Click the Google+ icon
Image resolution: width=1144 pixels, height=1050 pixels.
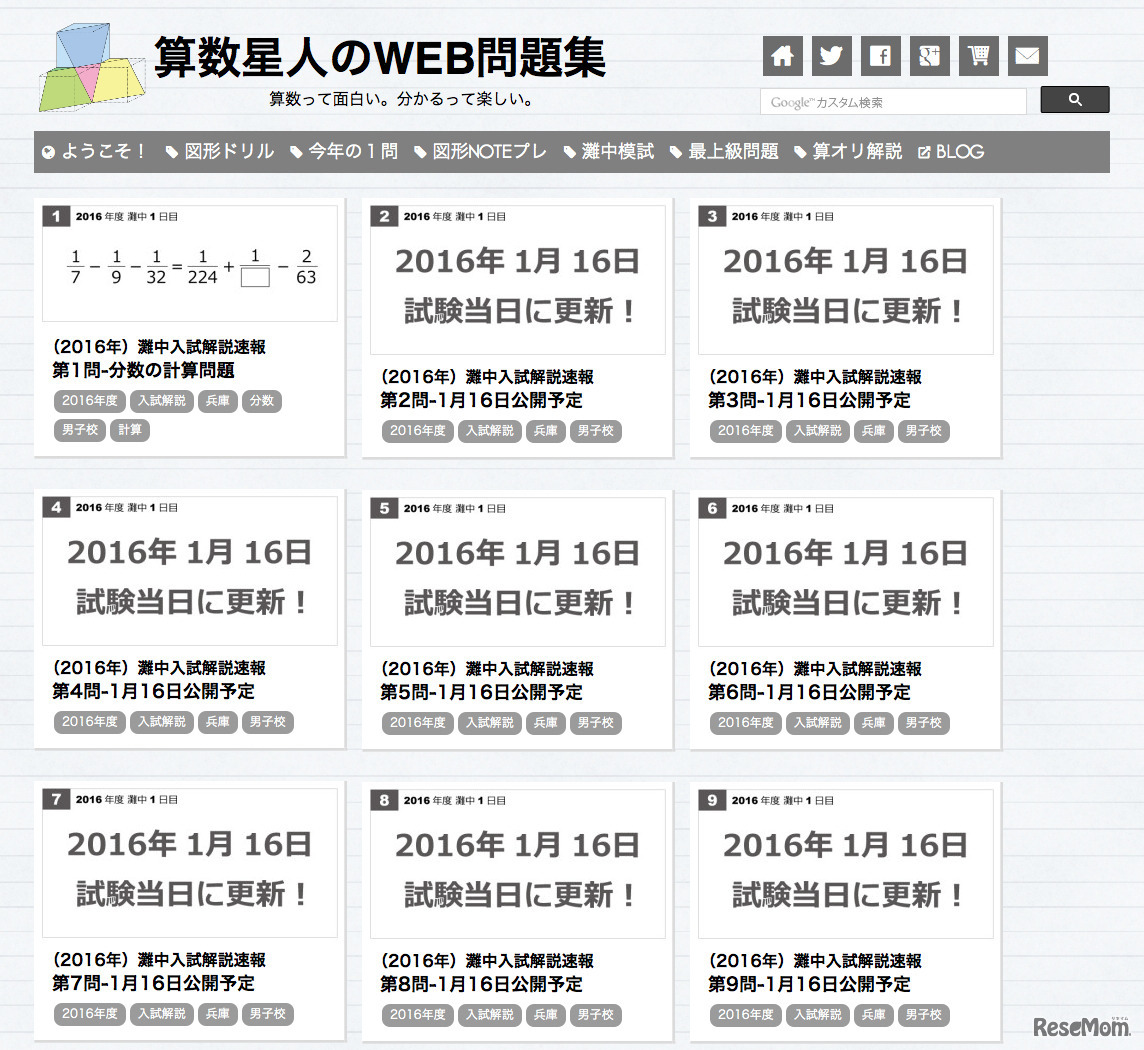coord(929,56)
